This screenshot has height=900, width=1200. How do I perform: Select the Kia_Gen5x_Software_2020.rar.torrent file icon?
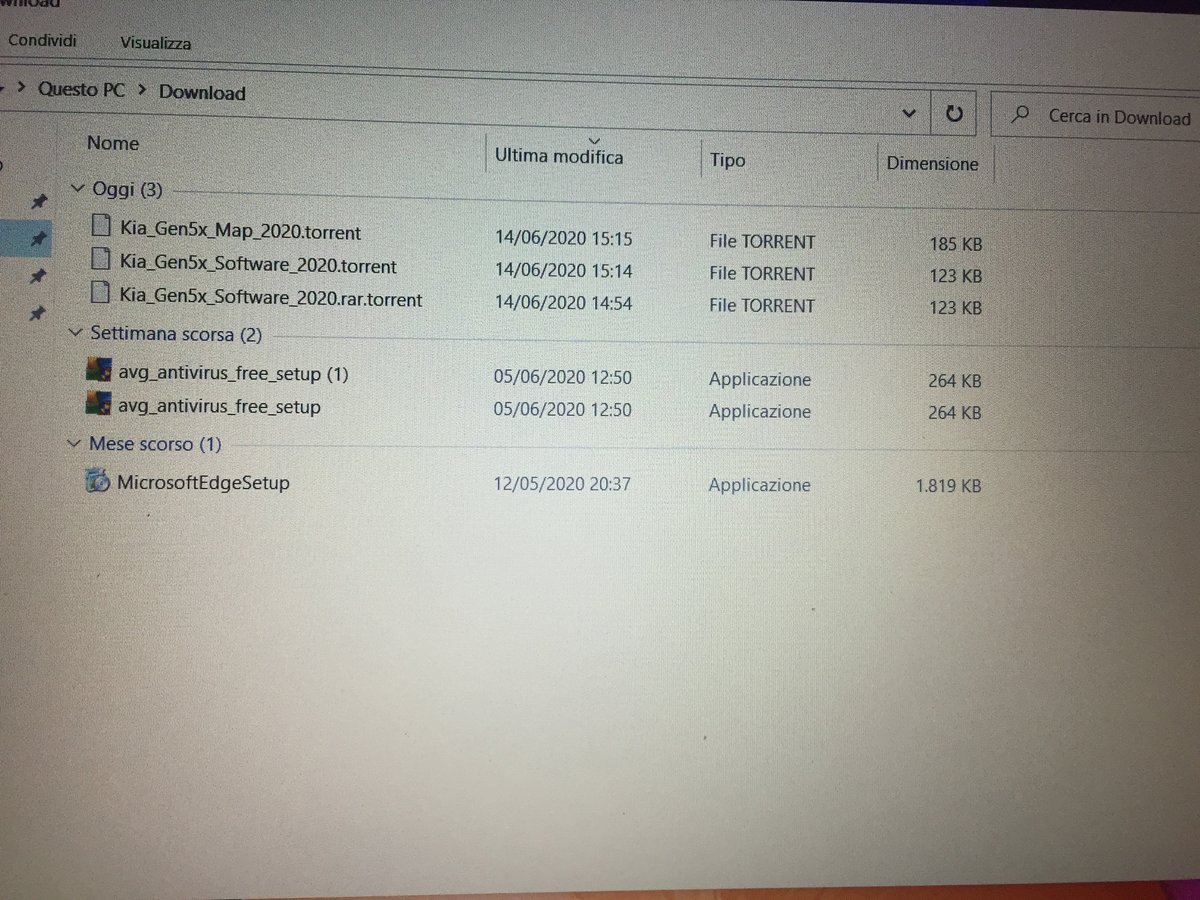[99, 294]
